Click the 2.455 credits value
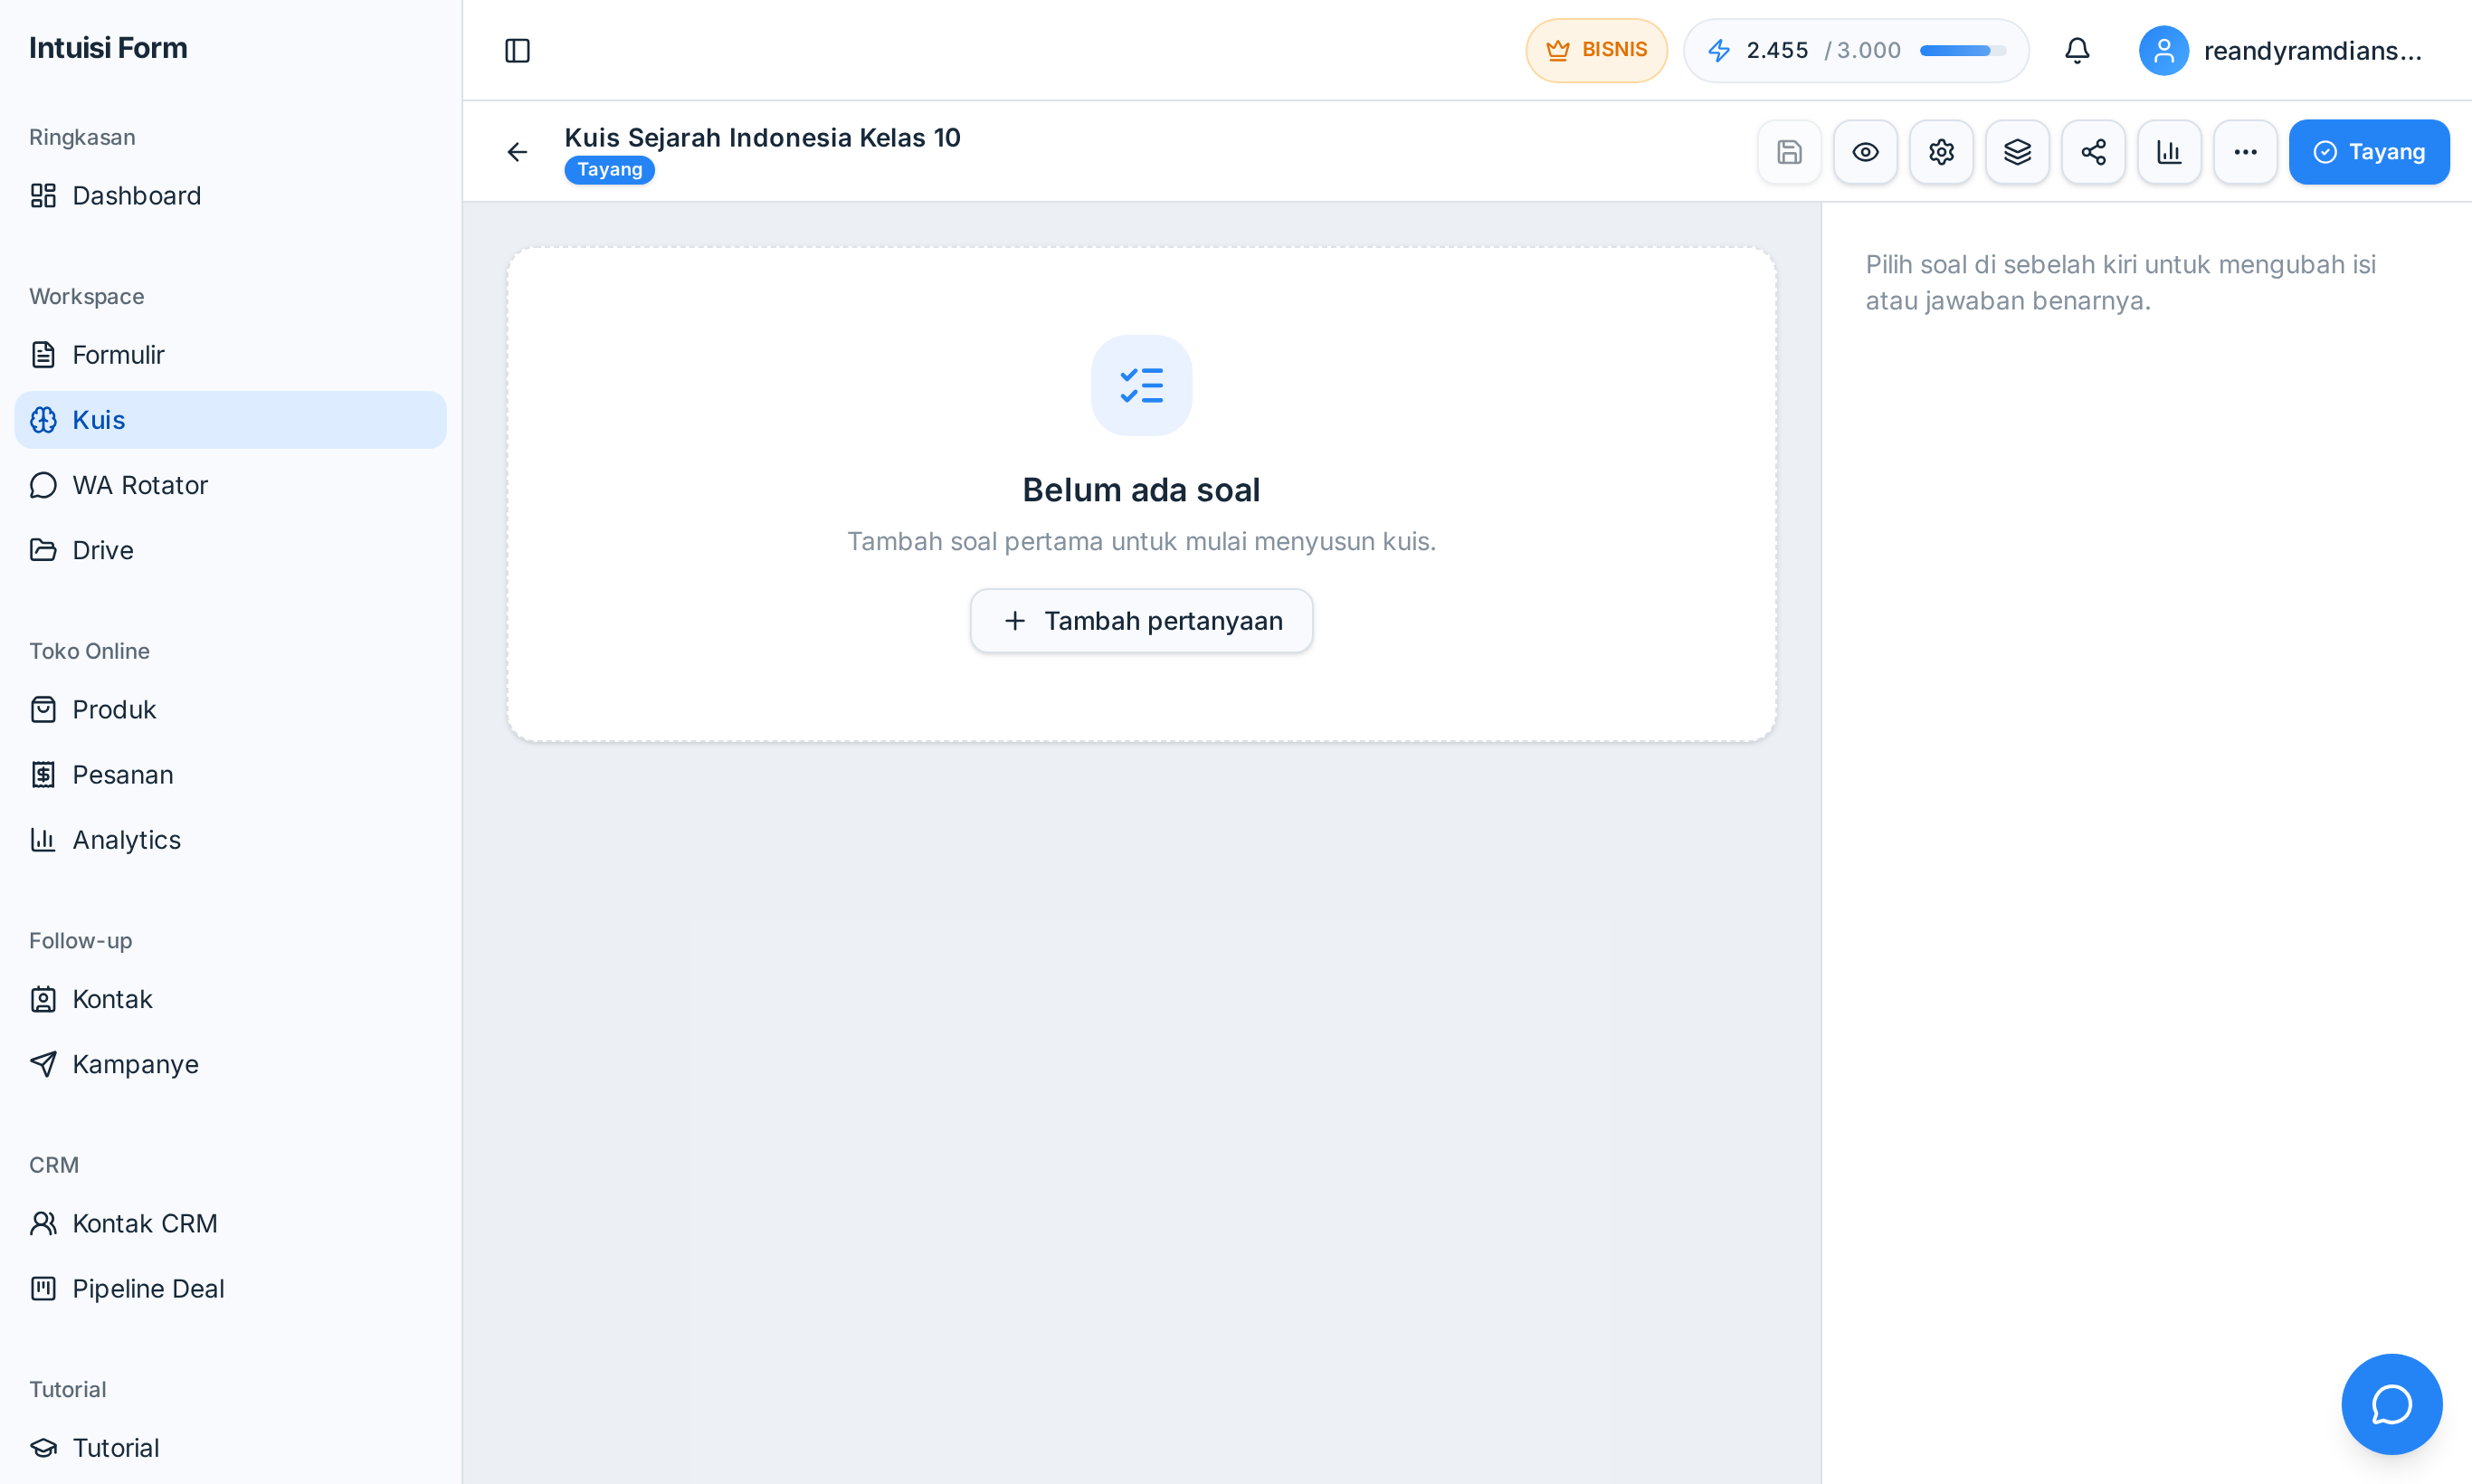2472x1484 pixels. coord(1777,50)
